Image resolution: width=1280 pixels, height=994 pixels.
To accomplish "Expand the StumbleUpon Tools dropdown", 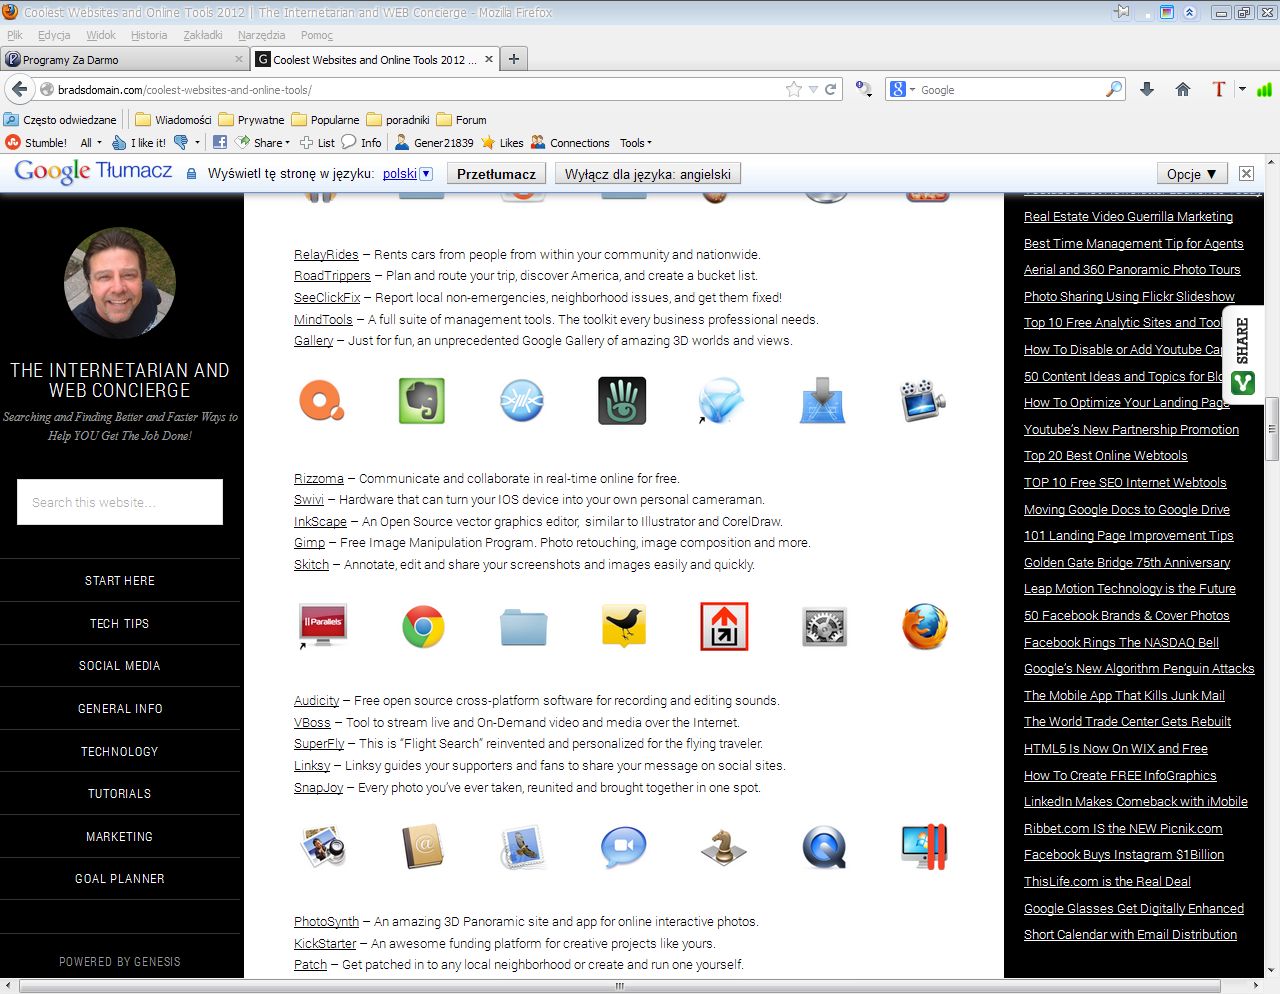I will (635, 143).
